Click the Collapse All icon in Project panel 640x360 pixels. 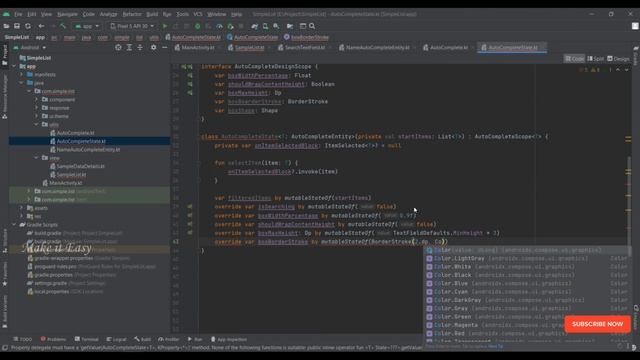pyautogui.click(x=140, y=47)
